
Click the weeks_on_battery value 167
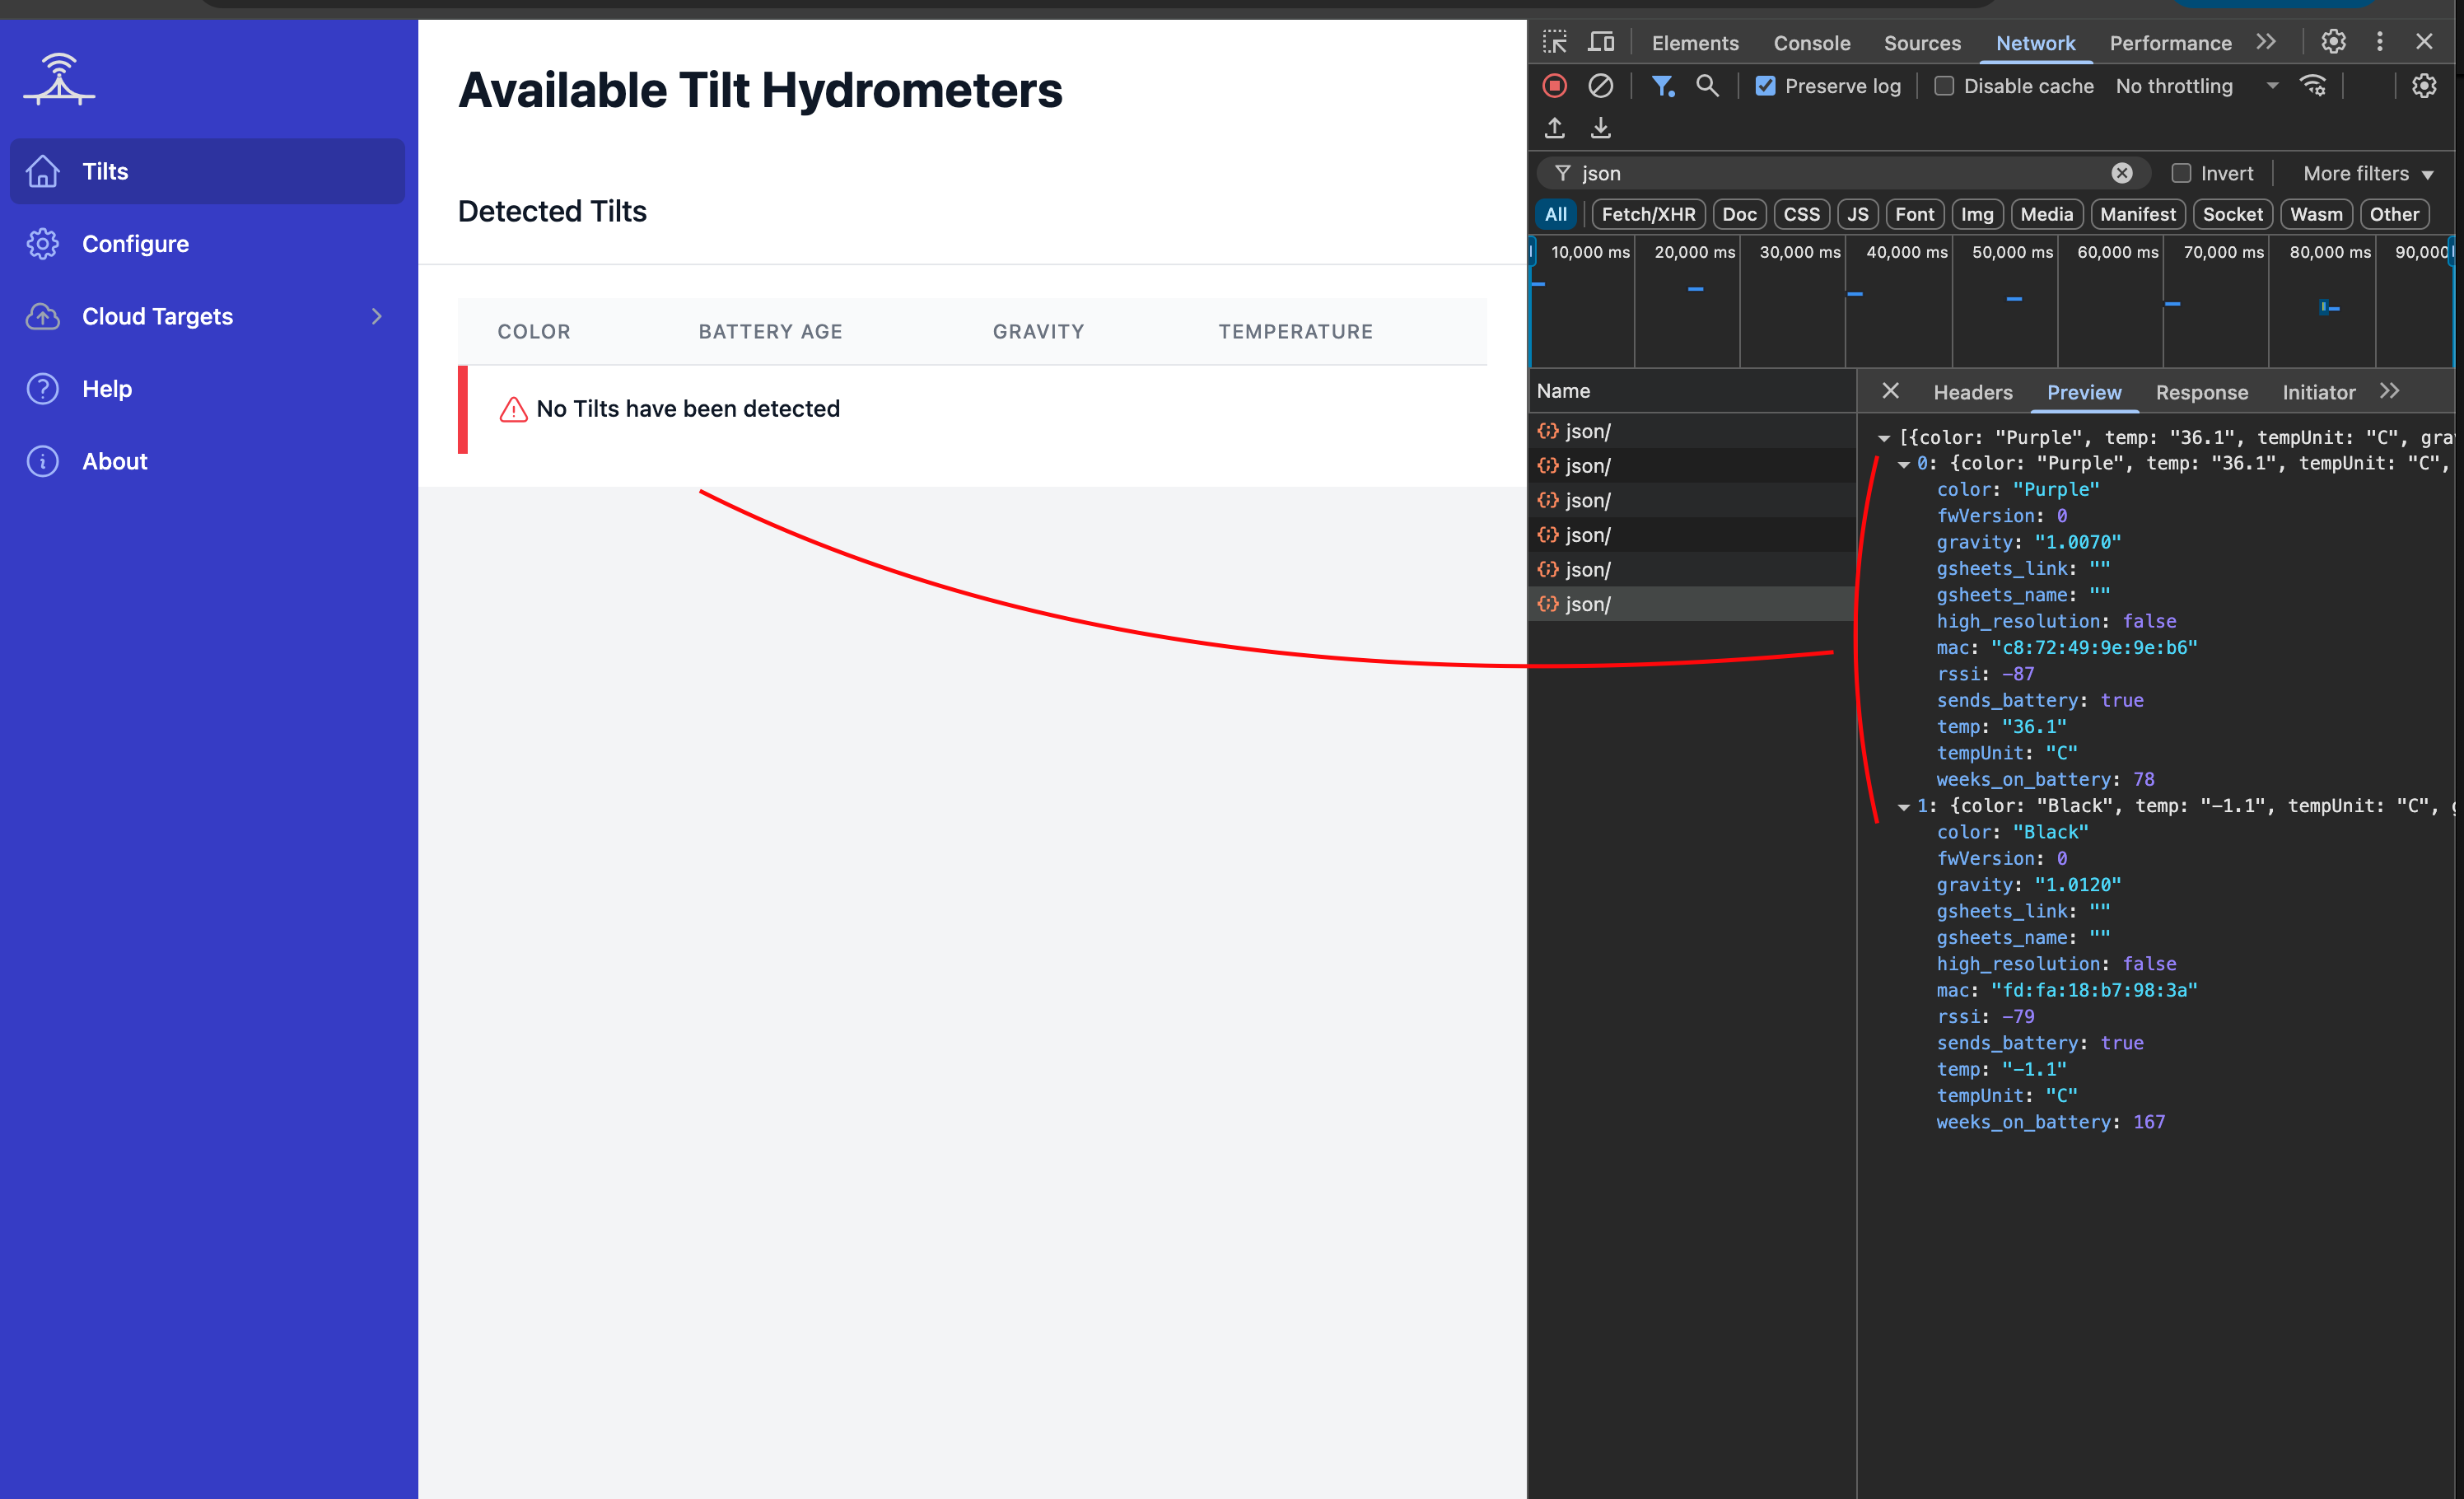coord(2148,1122)
